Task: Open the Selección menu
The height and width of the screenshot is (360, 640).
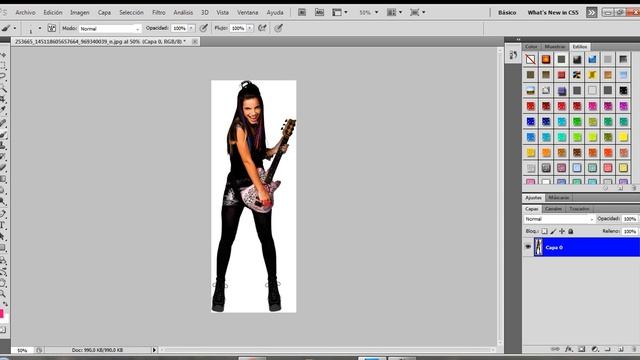Action: [x=131, y=13]
